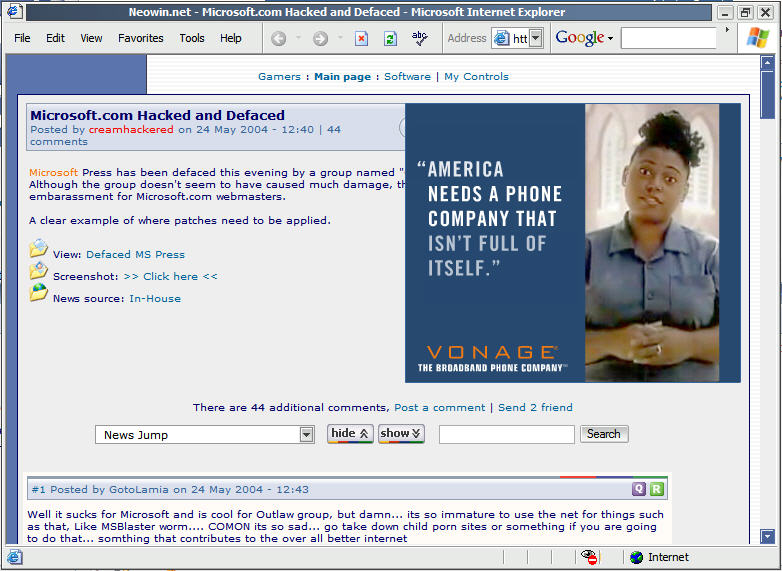The image size is (782, 571).
Task: Open the Gamers link
Action: coord(279,76)
